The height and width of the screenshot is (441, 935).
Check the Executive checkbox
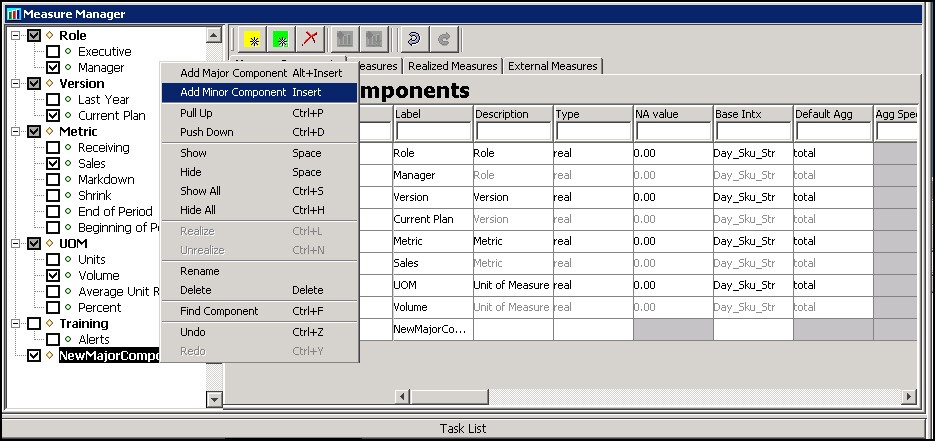point(53,52)
